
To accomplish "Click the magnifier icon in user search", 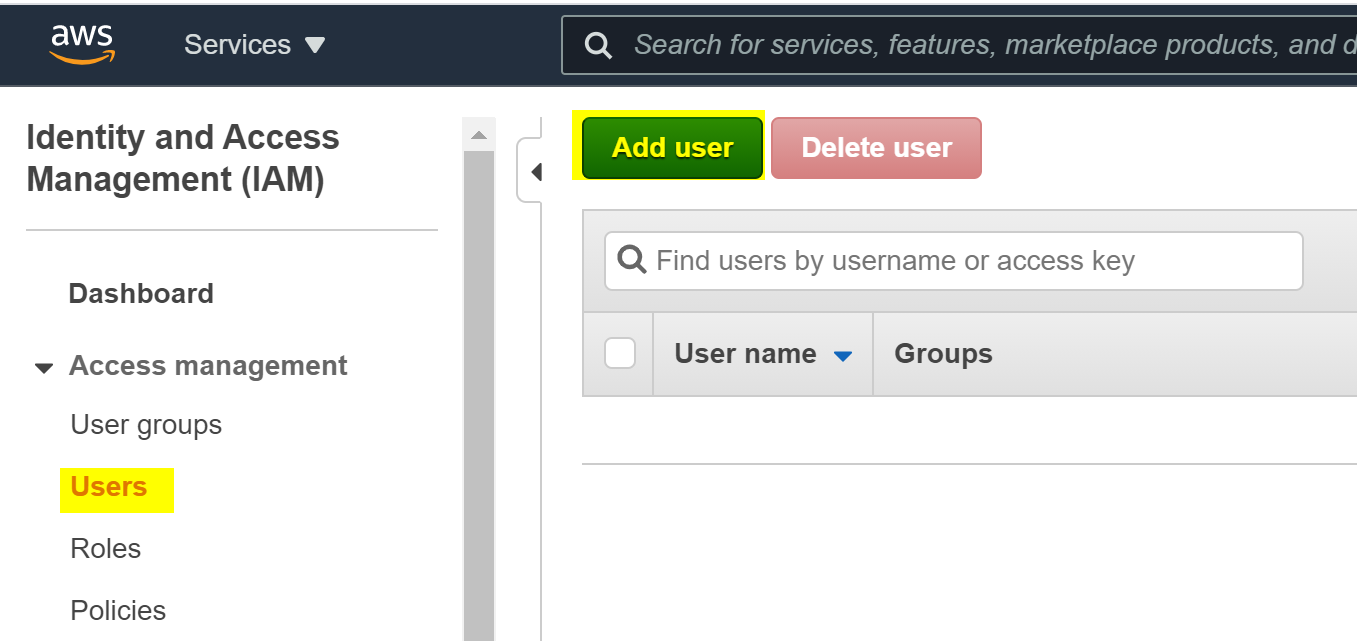I will click(632, 260).
